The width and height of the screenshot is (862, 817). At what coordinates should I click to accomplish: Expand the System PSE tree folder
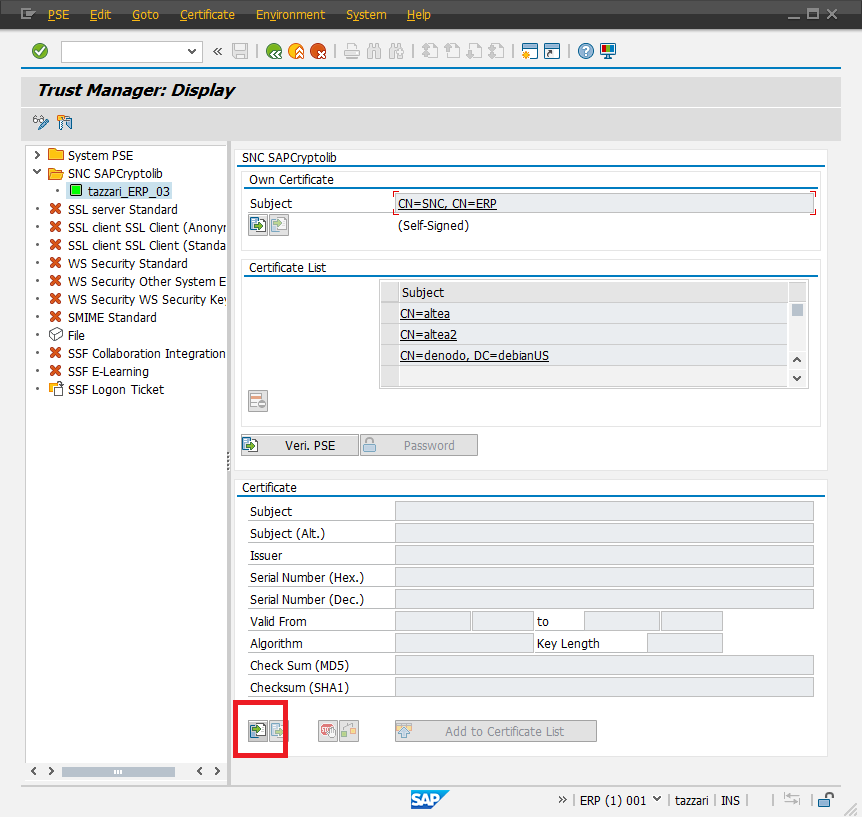pos(37,155)
